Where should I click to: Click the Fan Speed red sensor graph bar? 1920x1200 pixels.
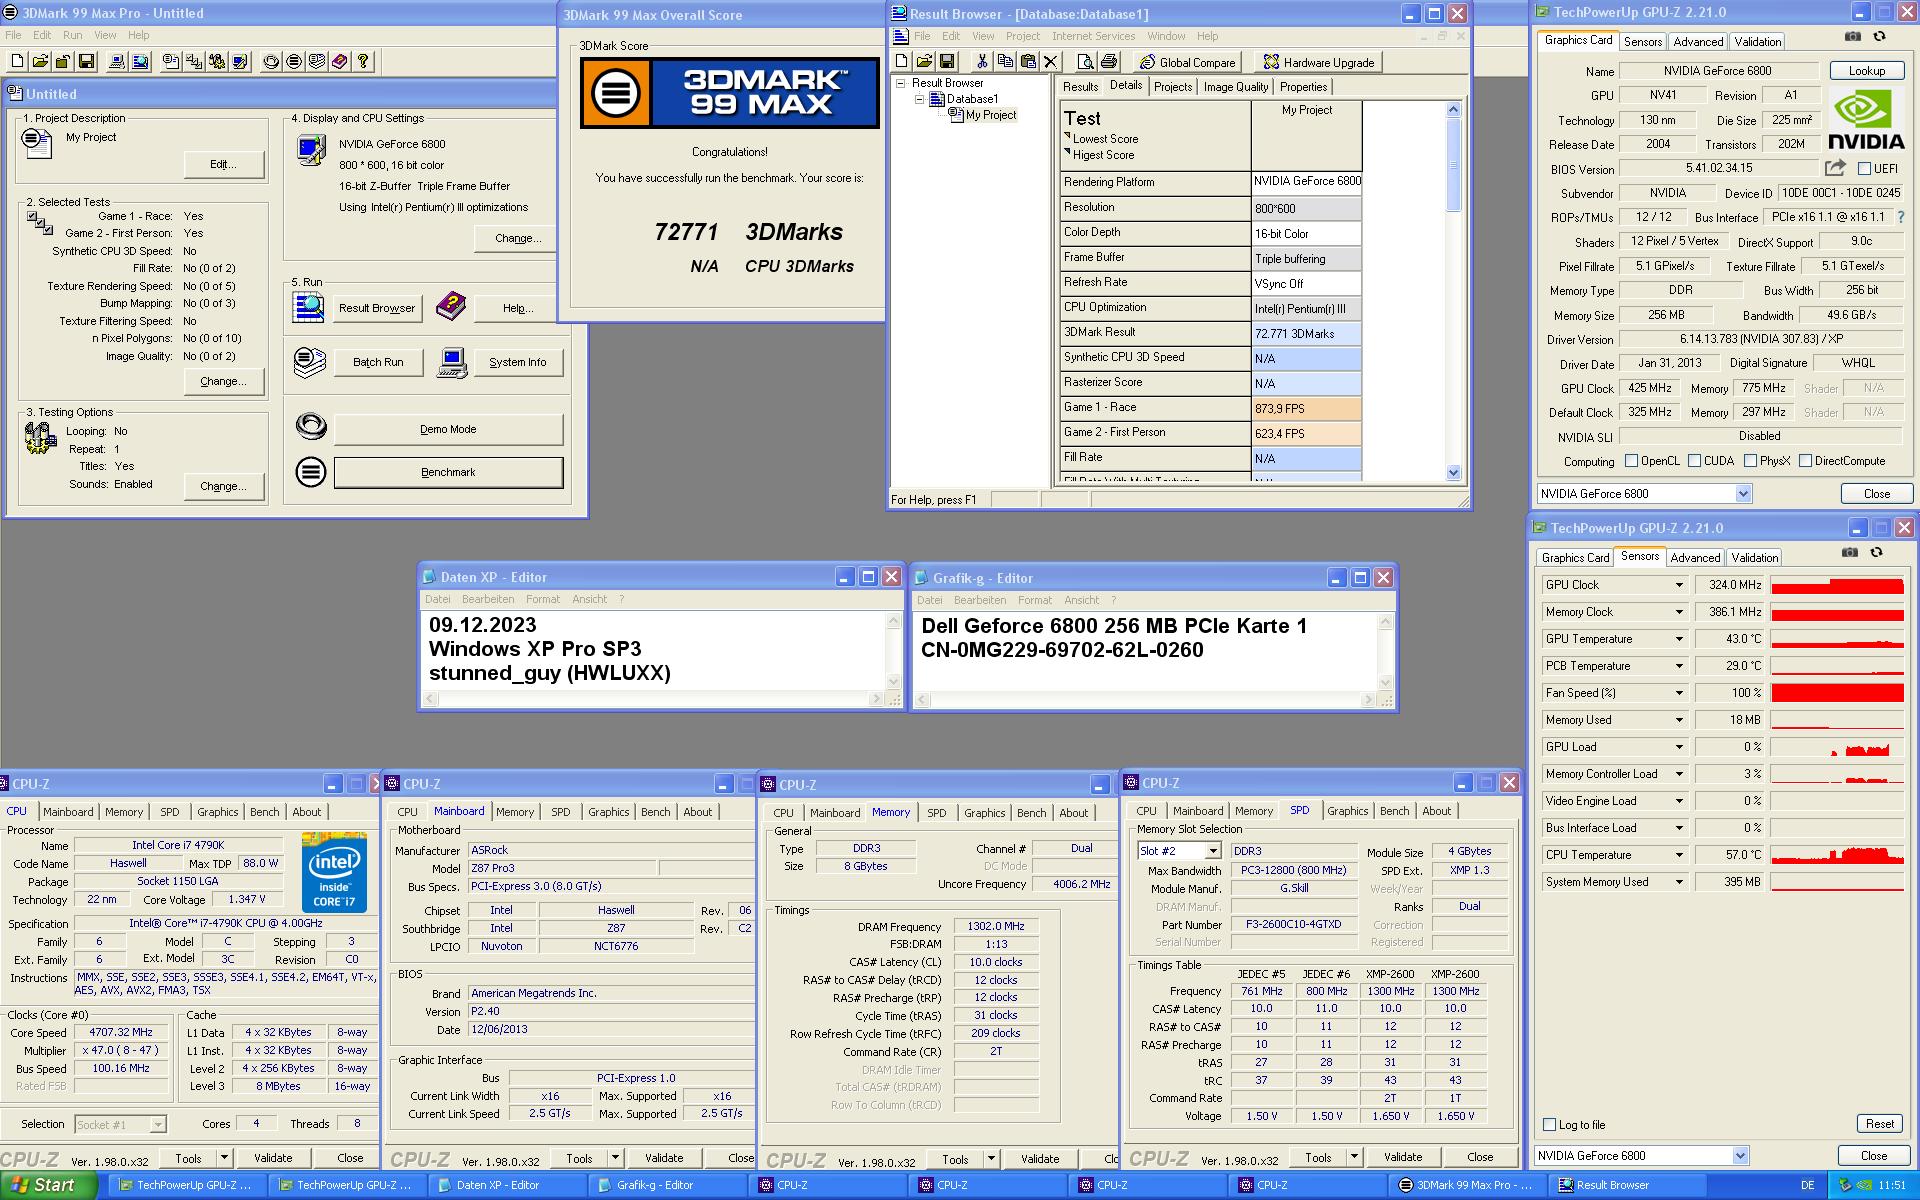tap(1837, 693)
